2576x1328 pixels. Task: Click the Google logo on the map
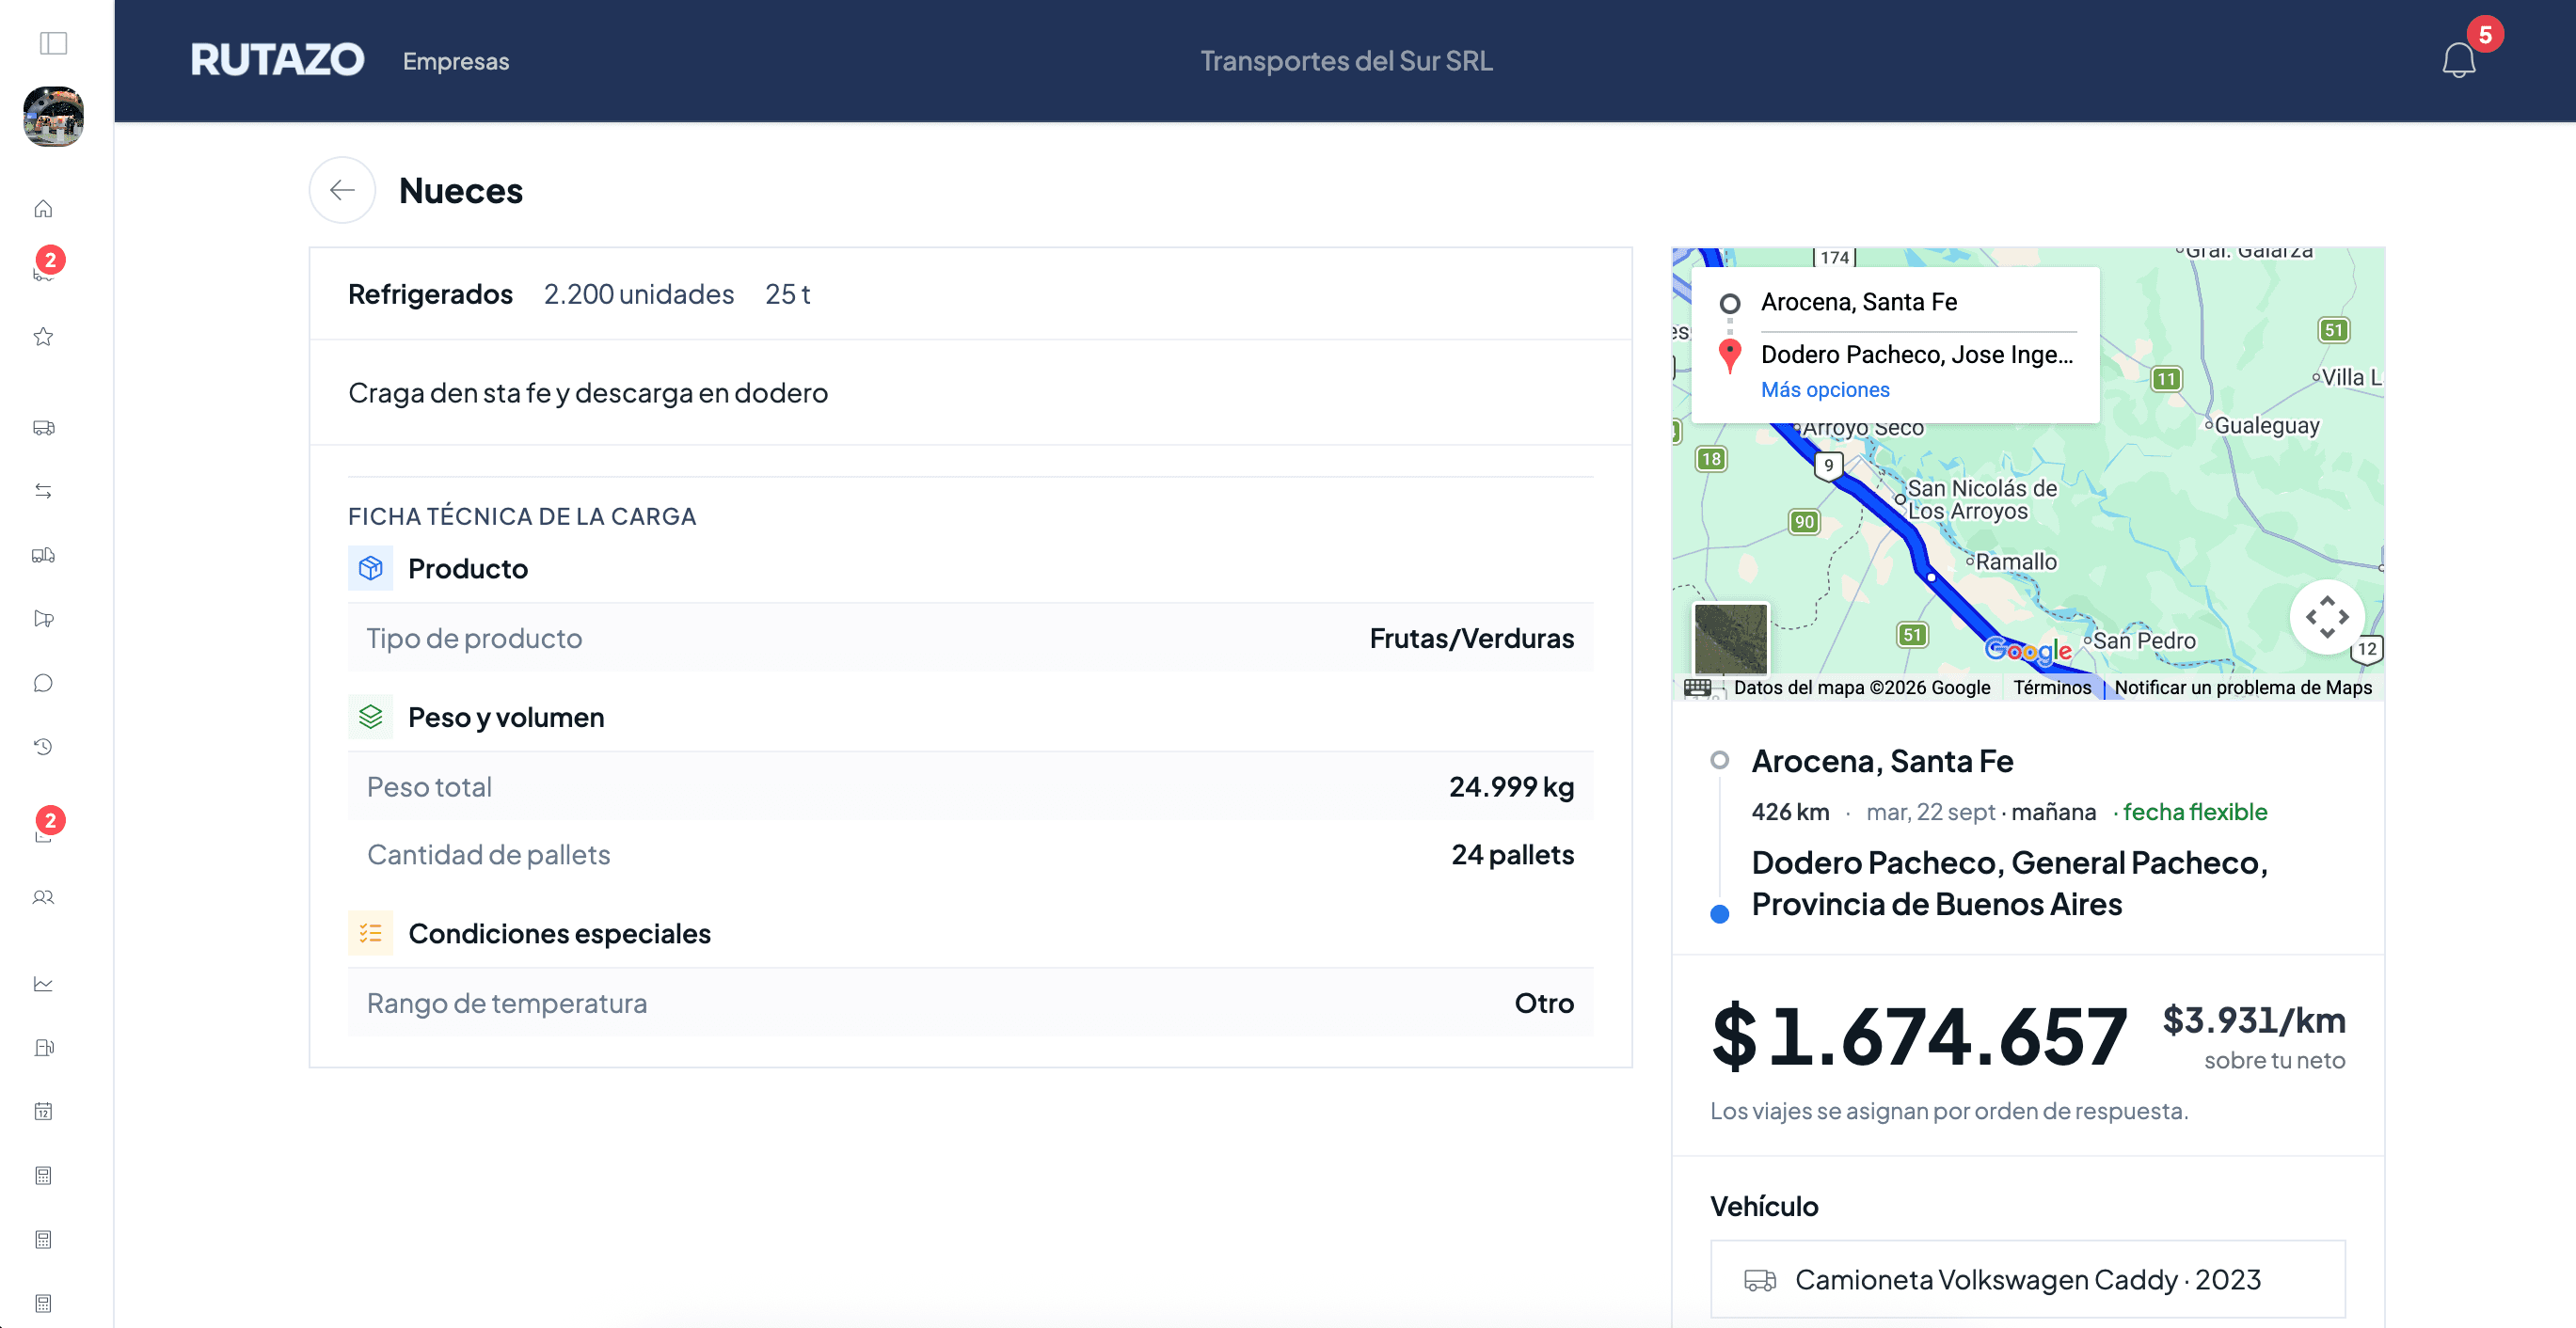[2028, 650]
